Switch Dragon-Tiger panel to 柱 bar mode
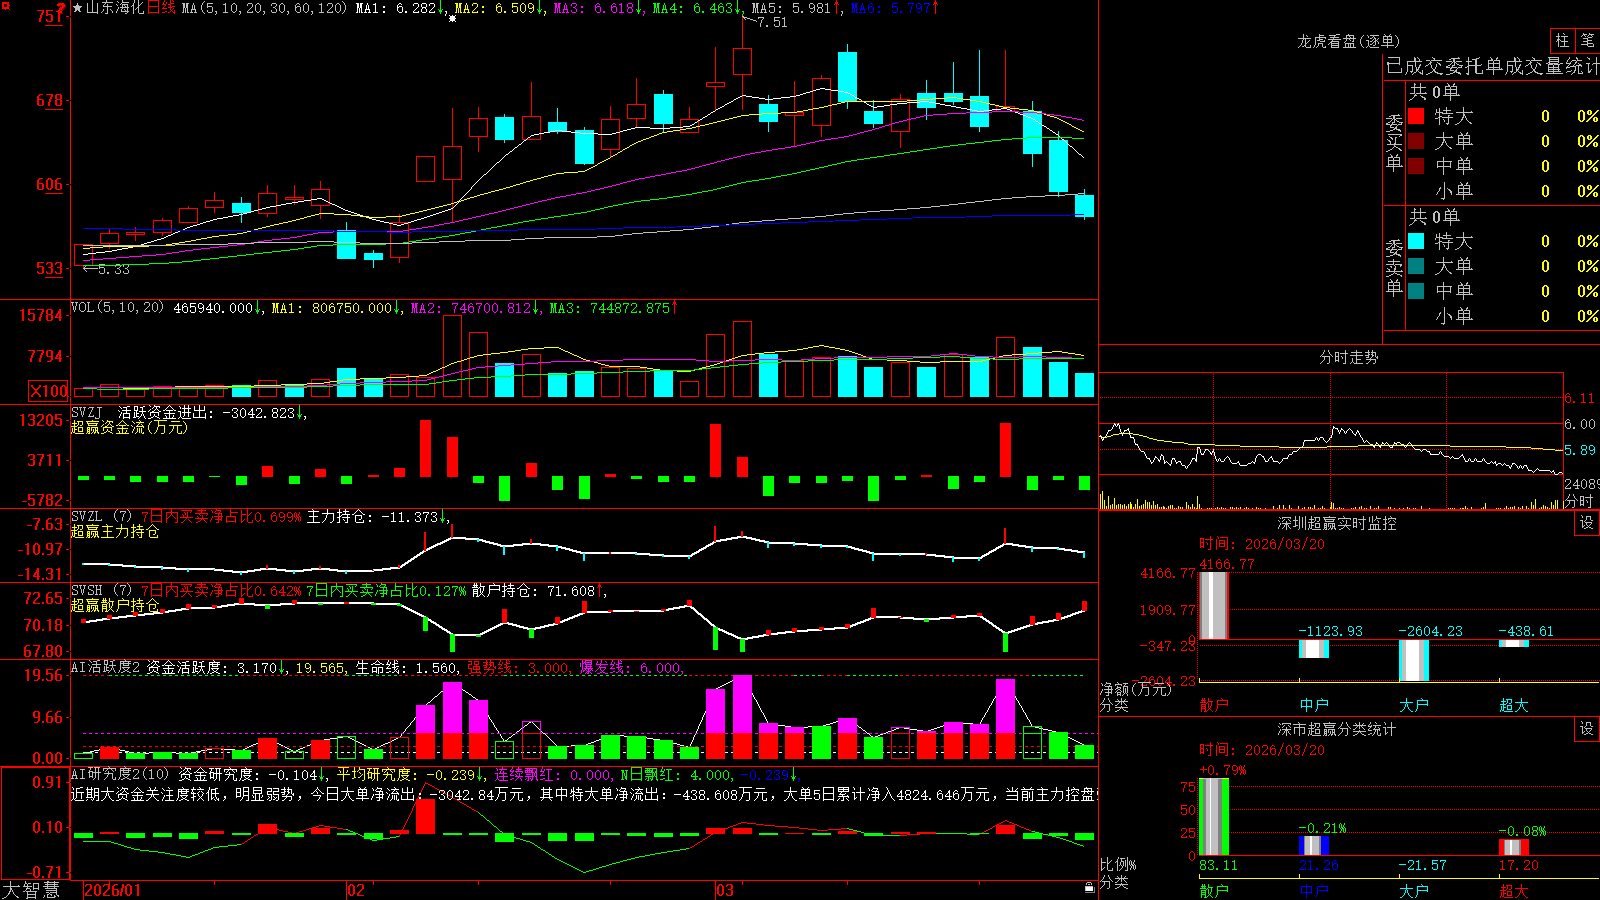Viewport: 1600px width, 900px height. click(x=1562, y=40)
